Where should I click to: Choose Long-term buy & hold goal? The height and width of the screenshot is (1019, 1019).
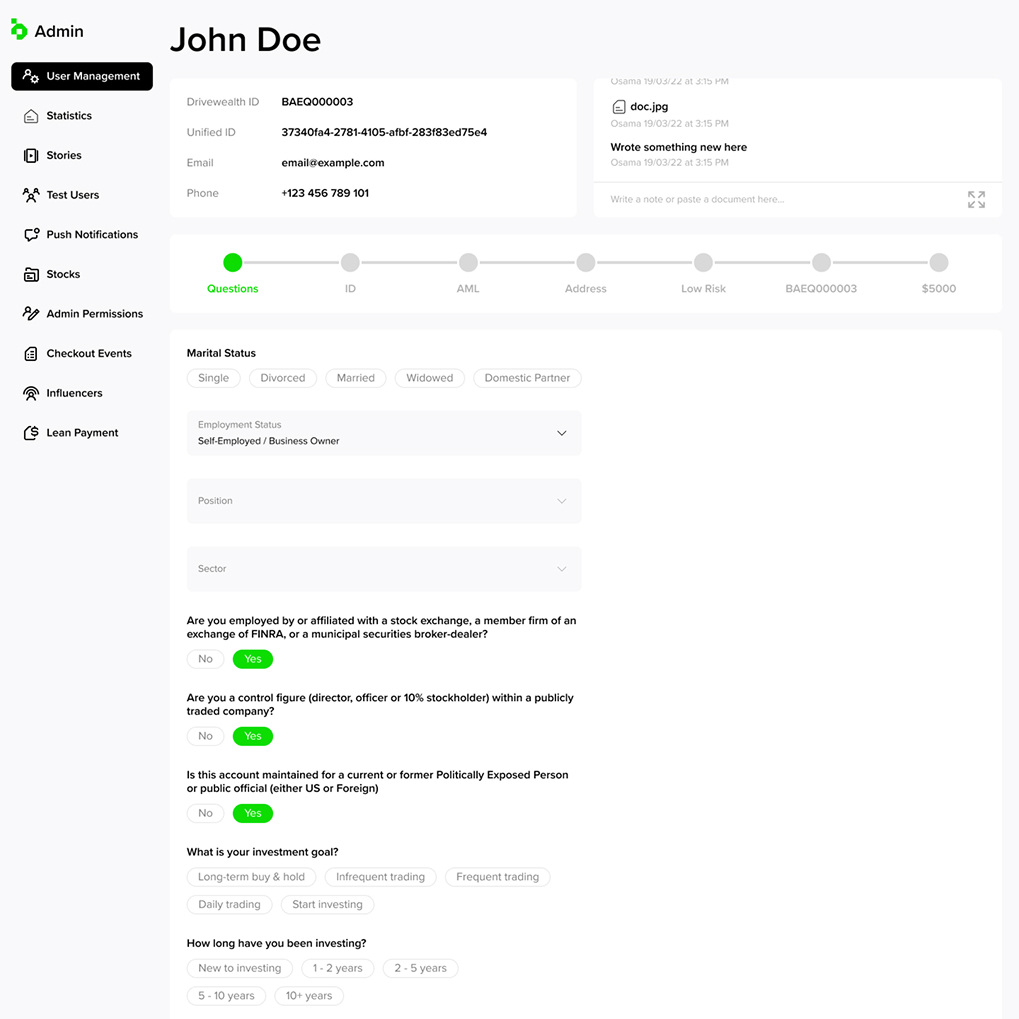click(251, 877)
